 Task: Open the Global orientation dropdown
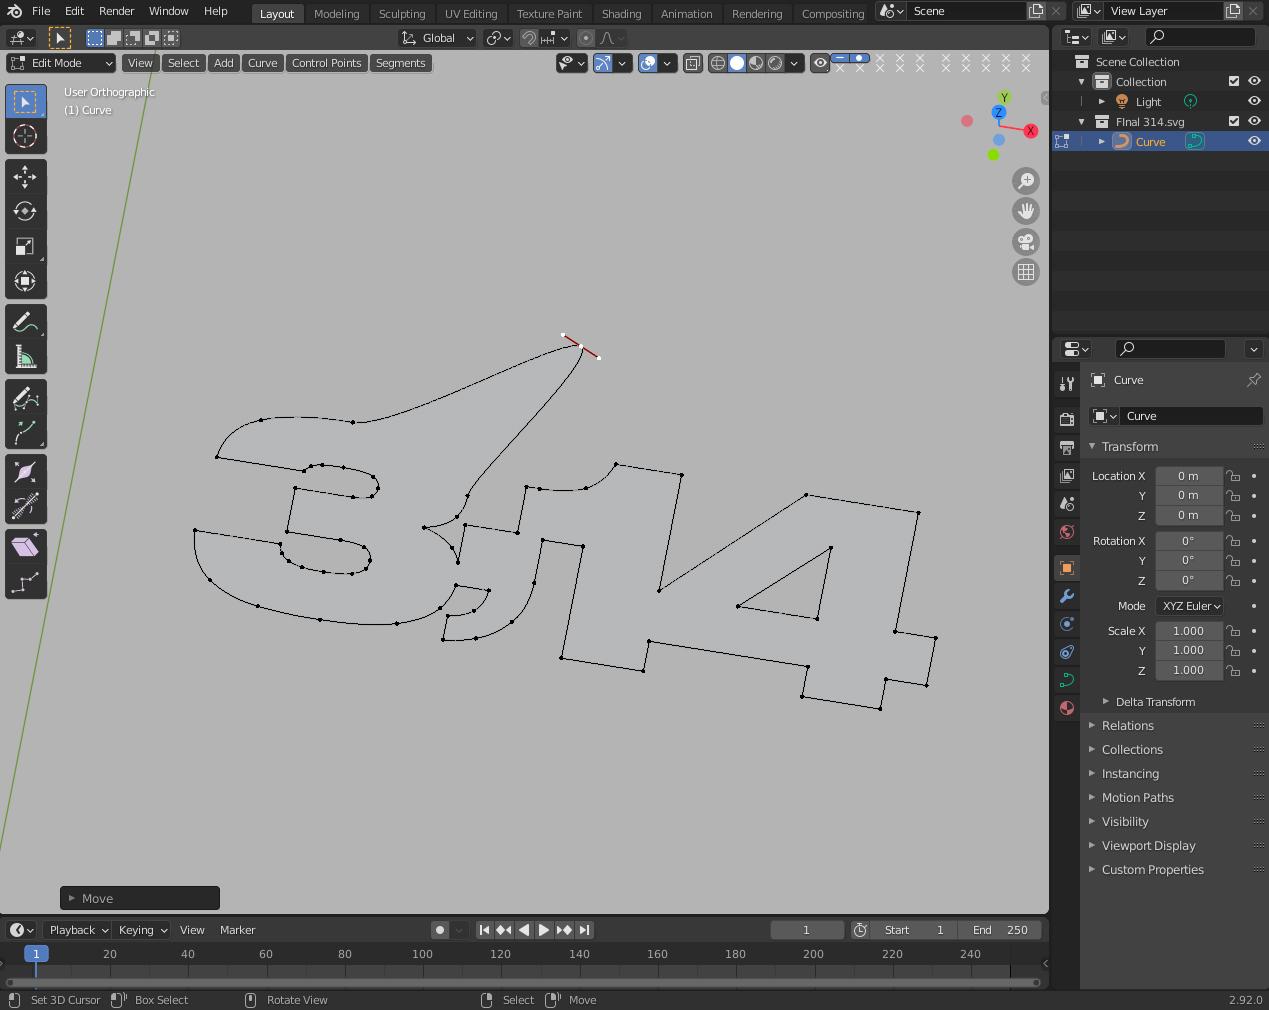pyautogui.click(x=438, y=38)
